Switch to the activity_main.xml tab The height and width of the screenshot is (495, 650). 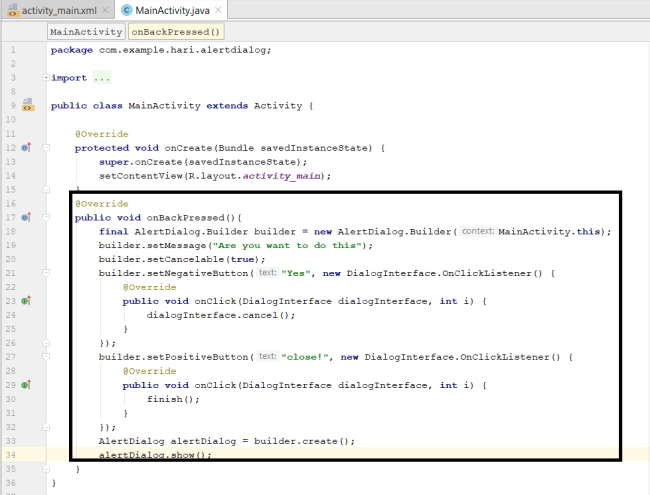tap(58, 10)
